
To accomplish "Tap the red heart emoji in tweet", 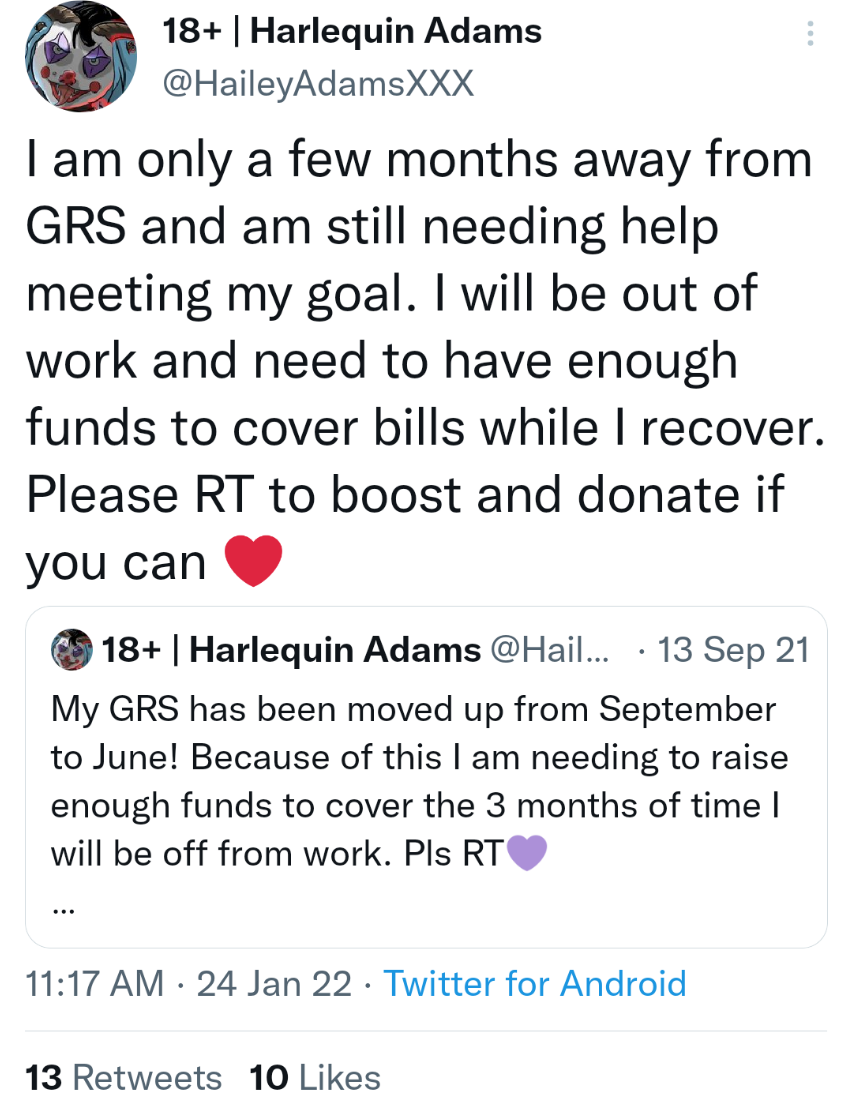I will click(x=253, y=561).
